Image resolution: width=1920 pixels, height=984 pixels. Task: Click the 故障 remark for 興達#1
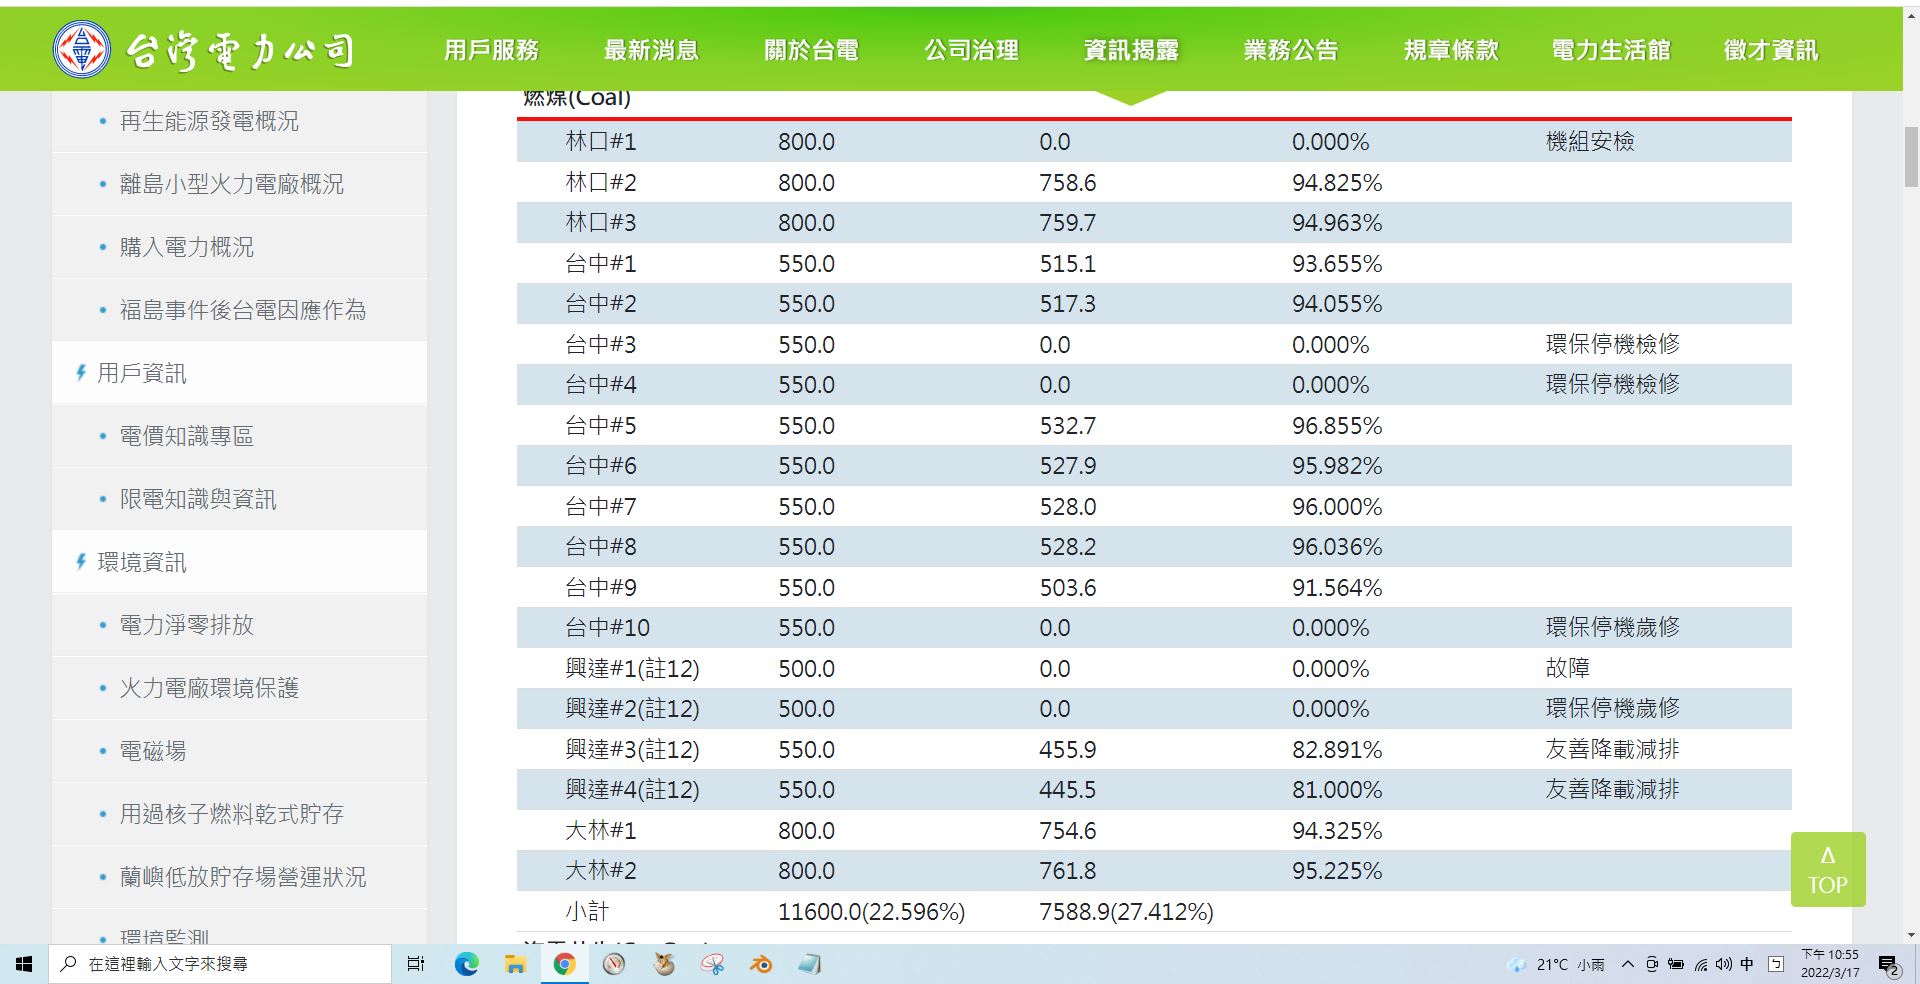pyautogui.click(x=1567, y=668)
